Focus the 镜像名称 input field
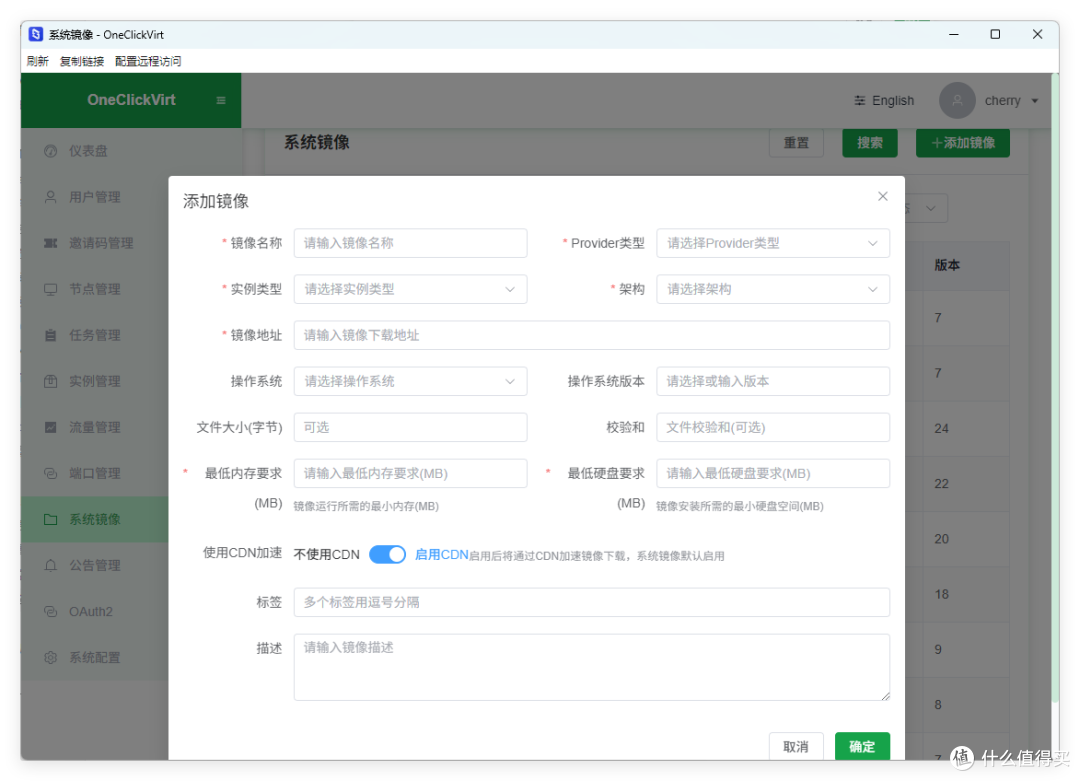 tap(411, 243)
